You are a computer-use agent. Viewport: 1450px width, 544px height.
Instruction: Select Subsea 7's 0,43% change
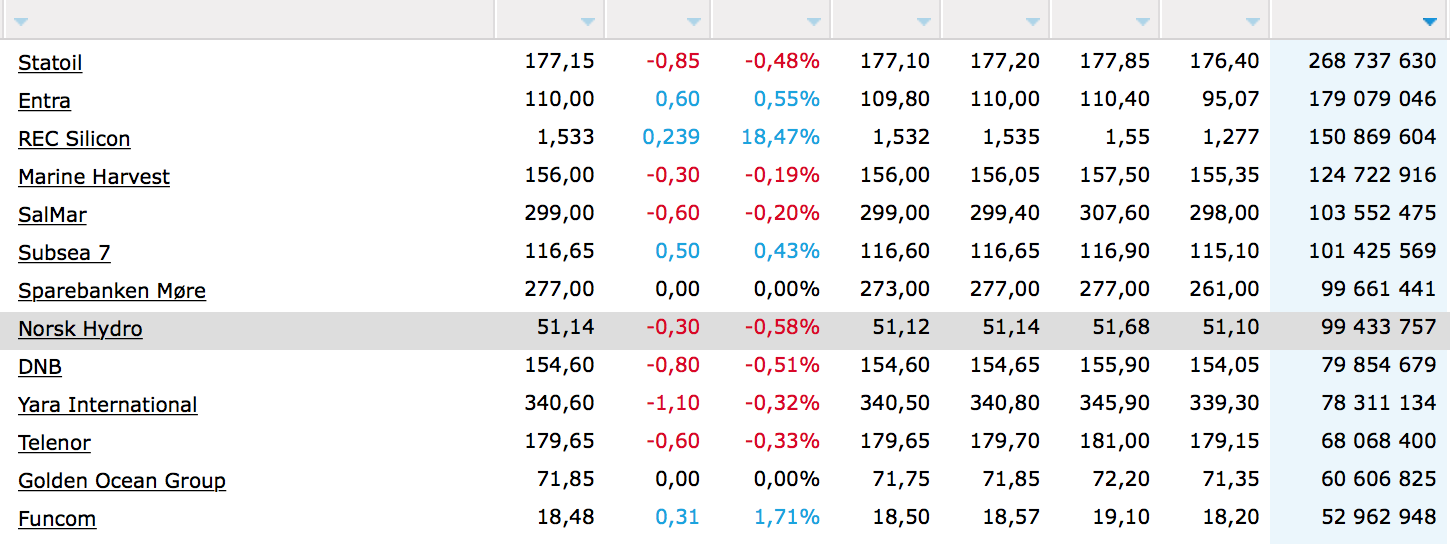coord(787,251)
